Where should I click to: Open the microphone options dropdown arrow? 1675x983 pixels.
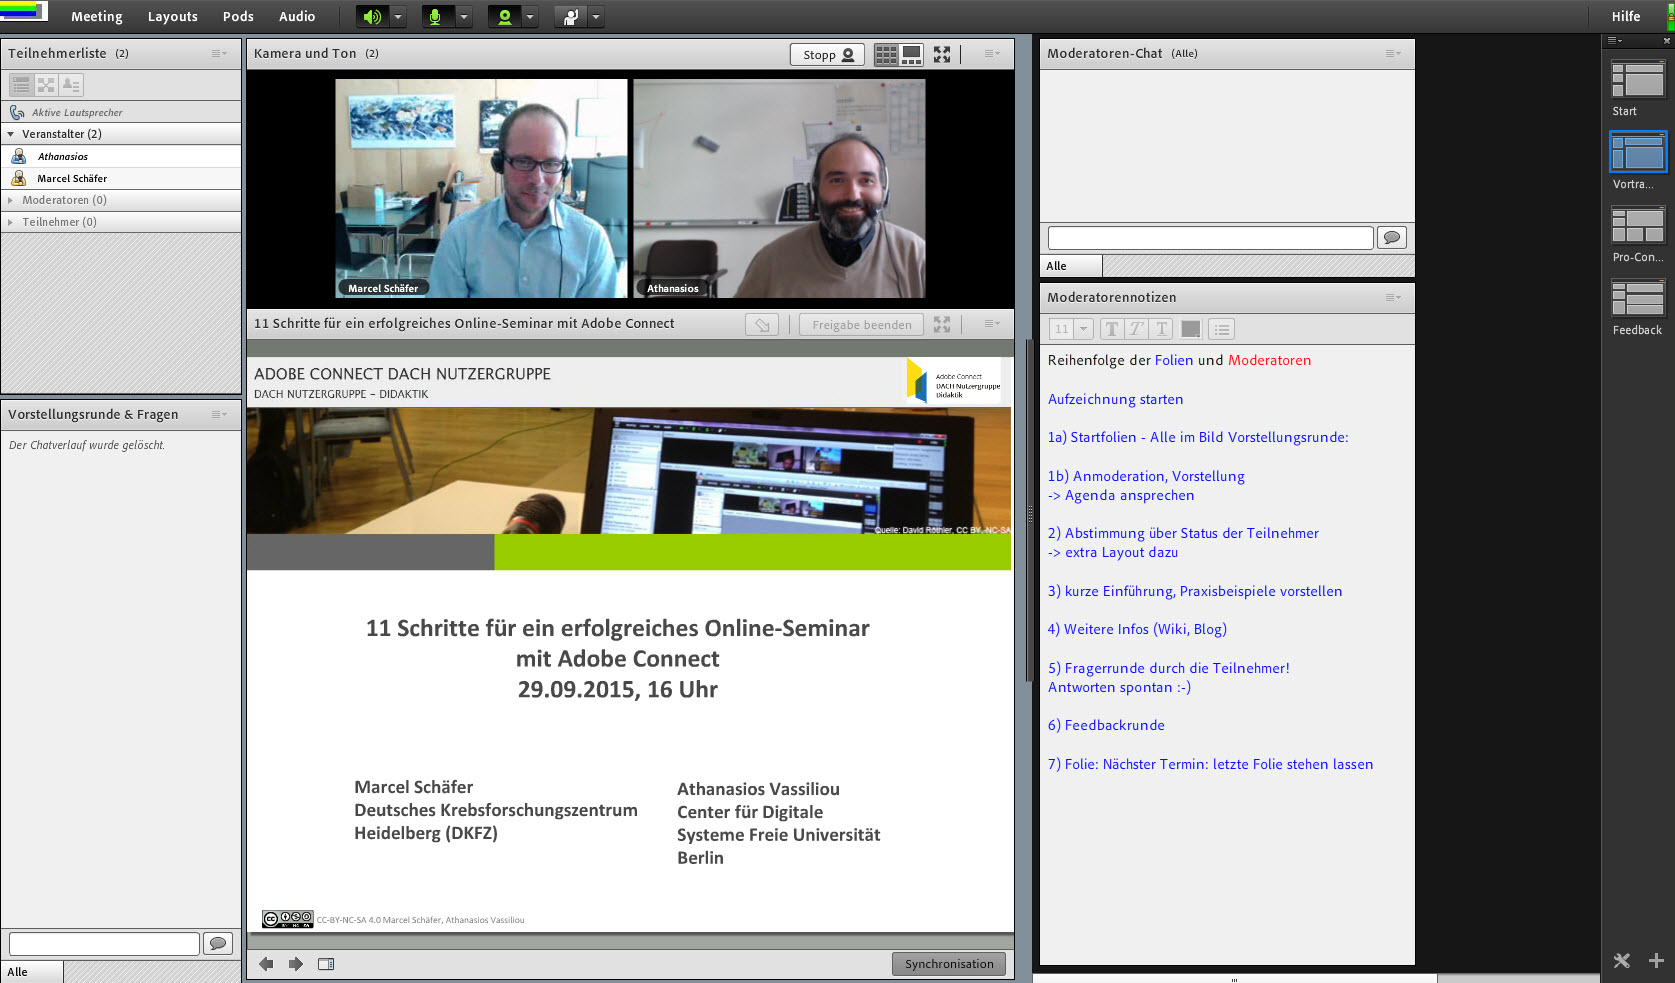coord(464,17)
